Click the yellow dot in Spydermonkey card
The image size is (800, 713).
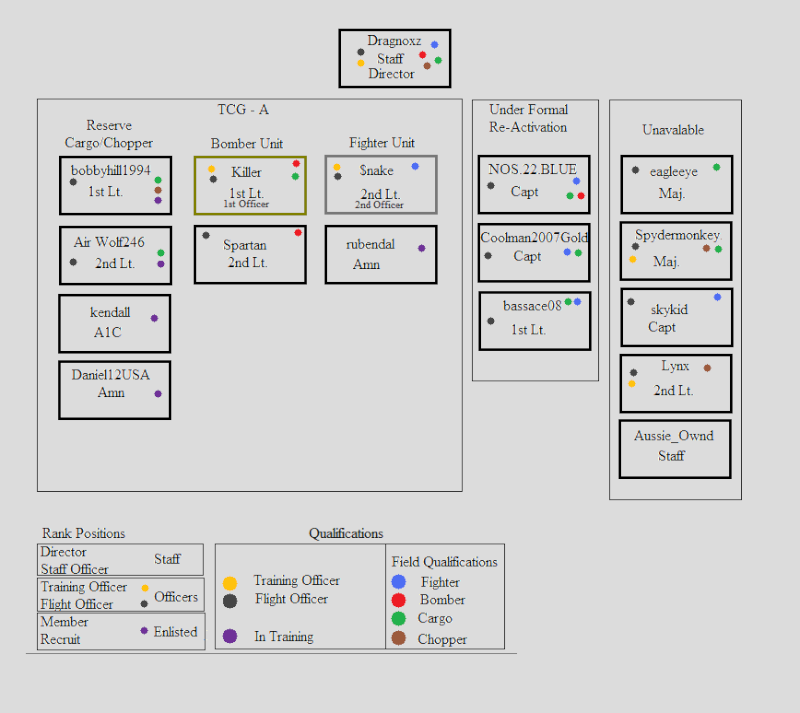[633, 259]
